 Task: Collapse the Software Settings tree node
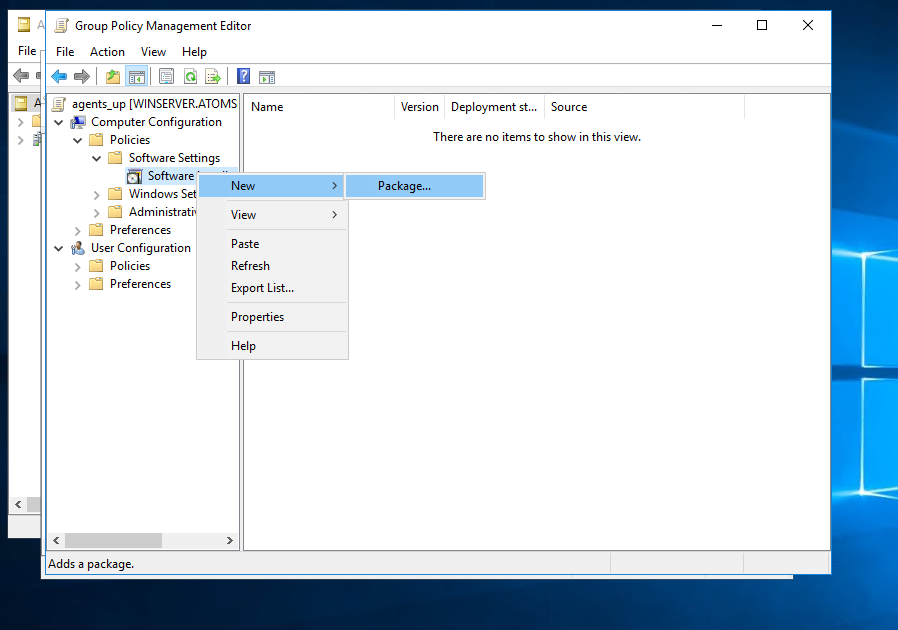[x=97, y=158]
